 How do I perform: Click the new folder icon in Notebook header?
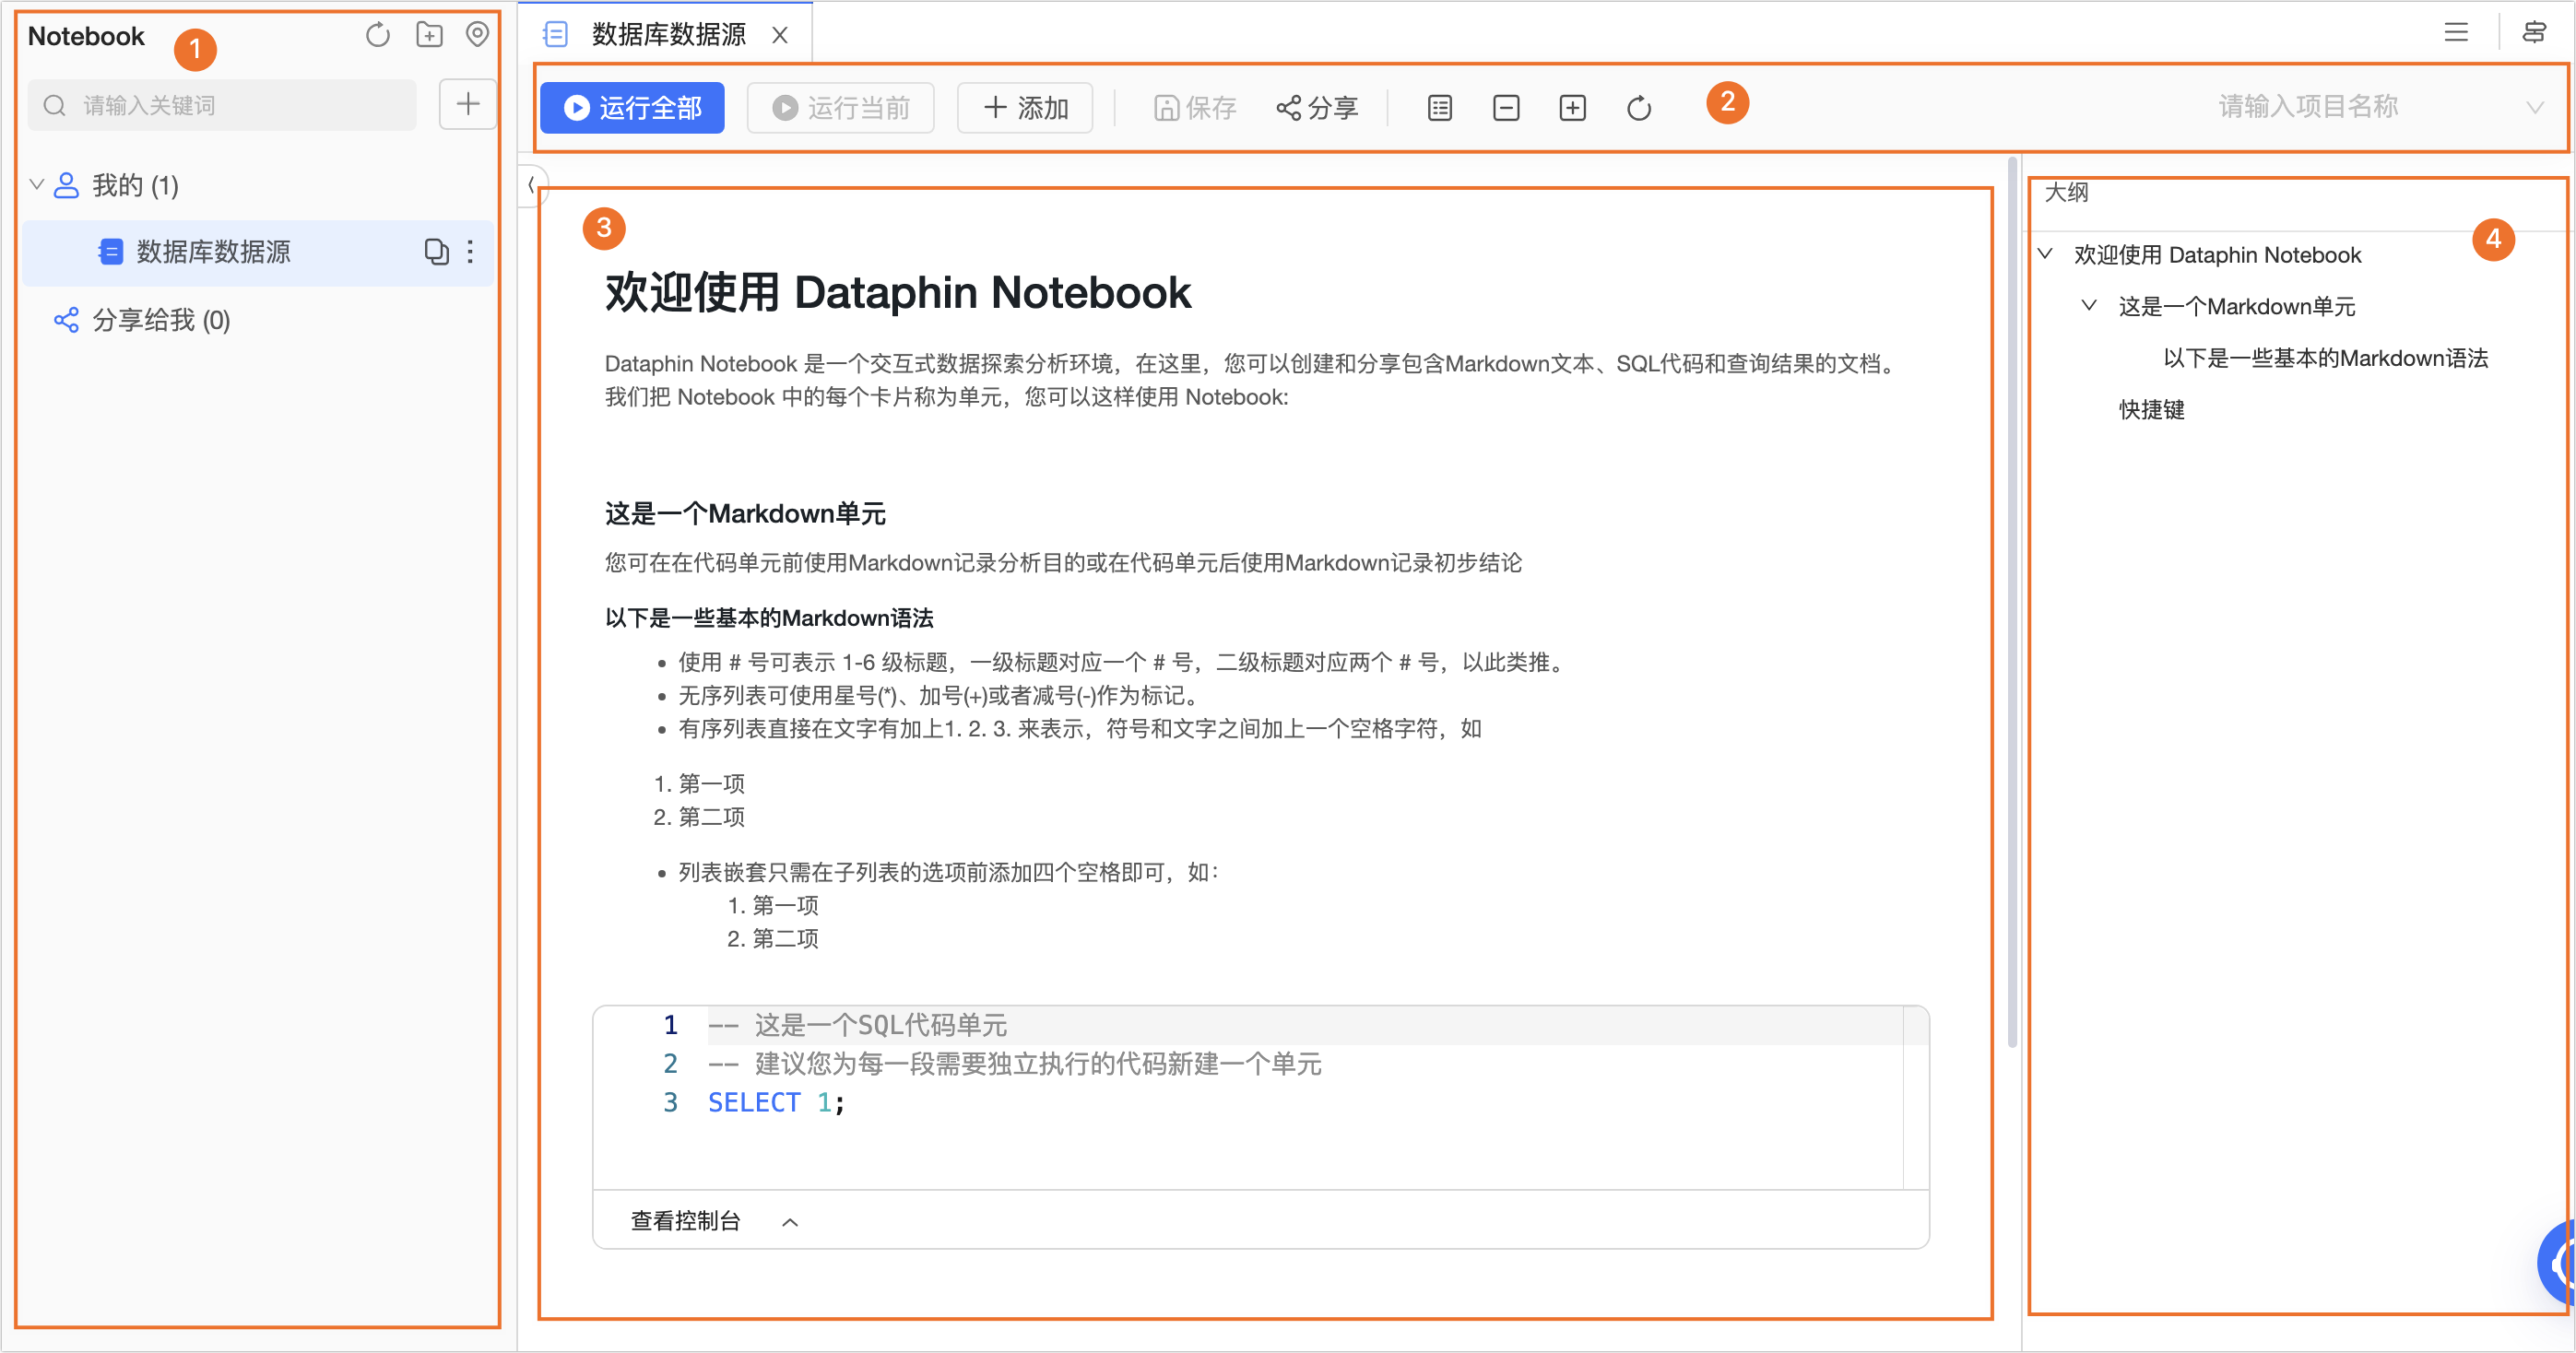[429, 36]
